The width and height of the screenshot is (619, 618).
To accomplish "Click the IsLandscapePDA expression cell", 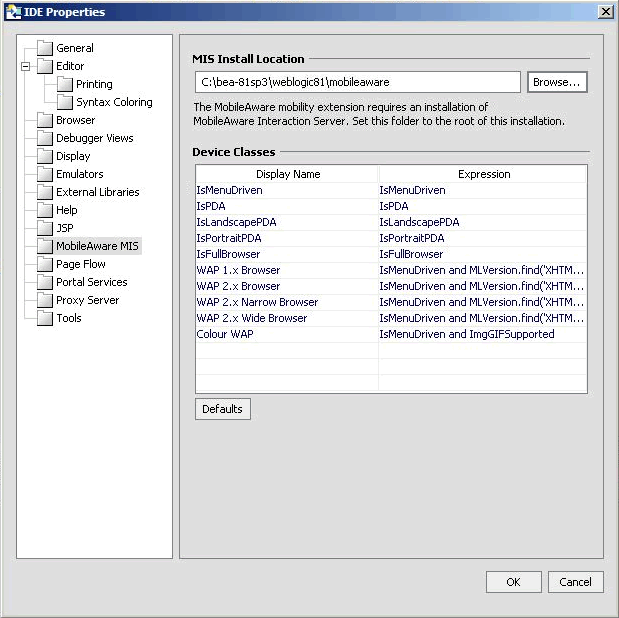I will 483,222.
